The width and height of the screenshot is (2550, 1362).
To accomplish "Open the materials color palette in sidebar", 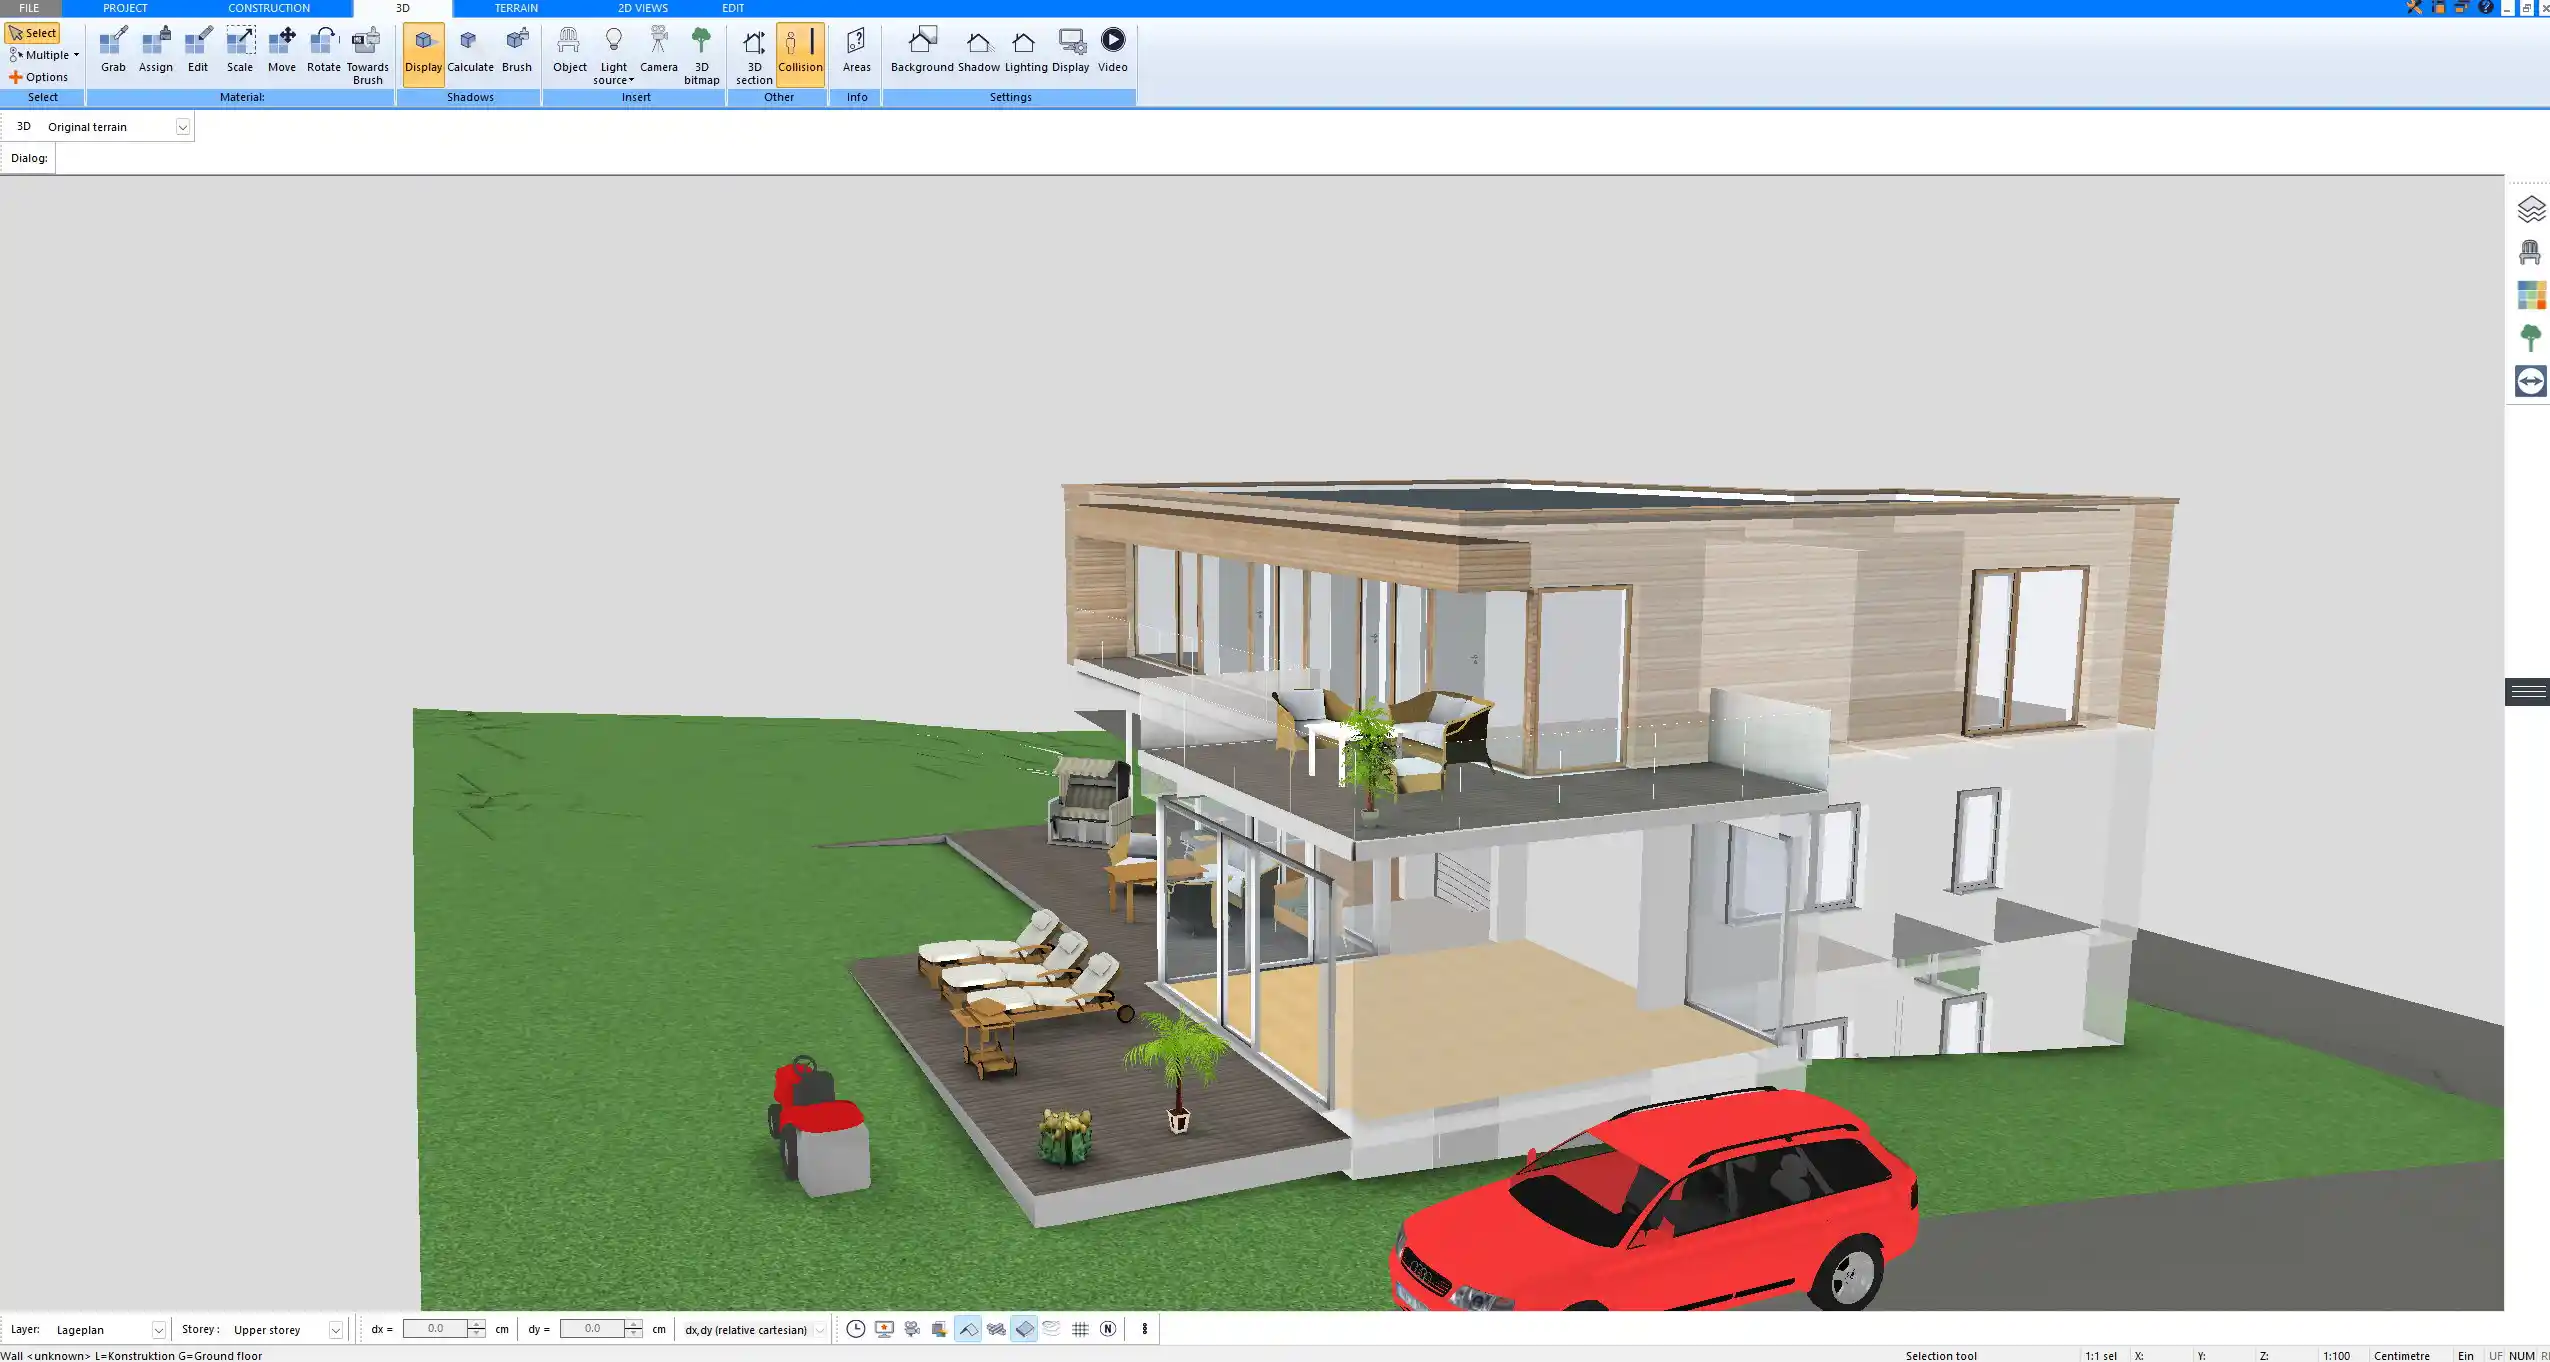I will point(2531,295).
